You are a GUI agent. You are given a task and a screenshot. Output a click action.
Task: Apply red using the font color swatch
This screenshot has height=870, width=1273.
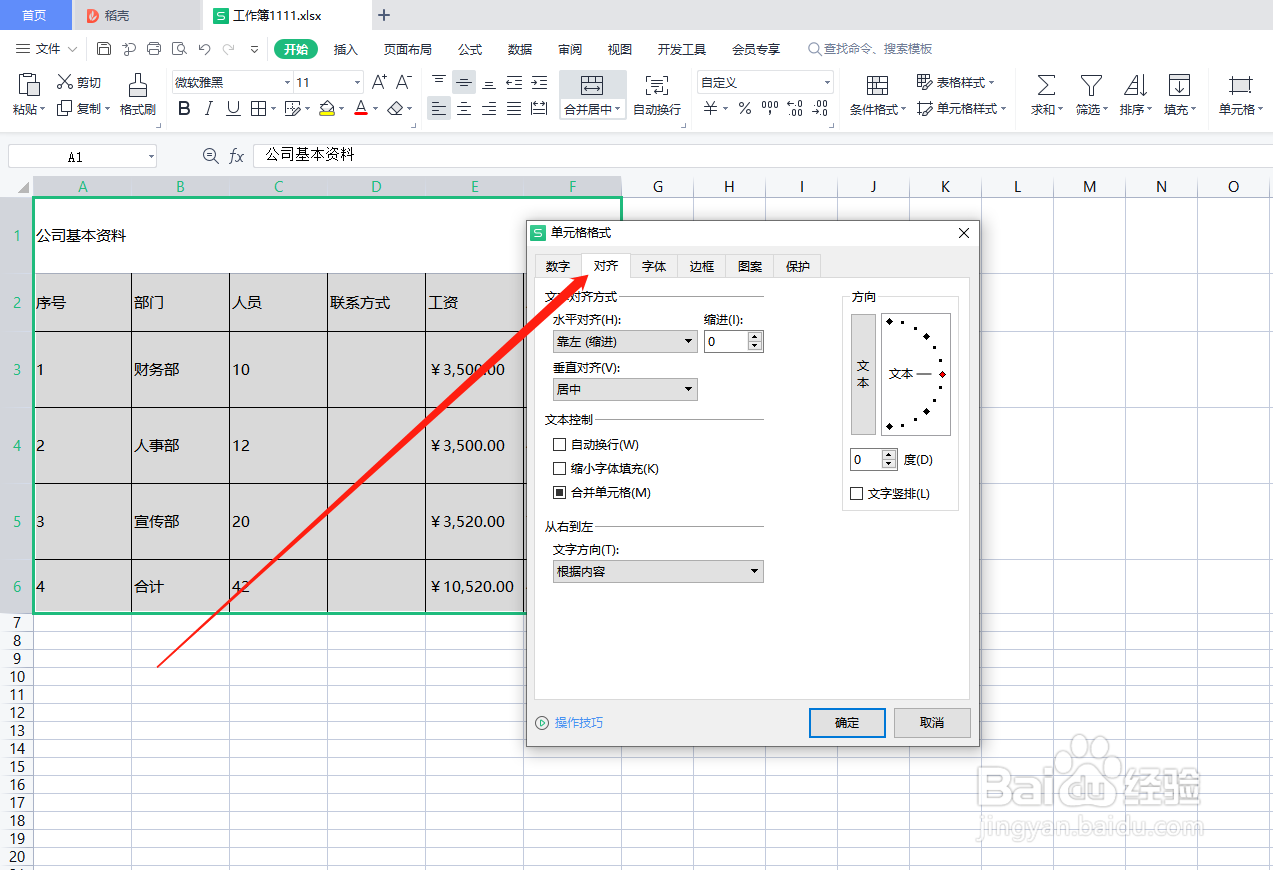pyautogui.click(x=359, y=108)
